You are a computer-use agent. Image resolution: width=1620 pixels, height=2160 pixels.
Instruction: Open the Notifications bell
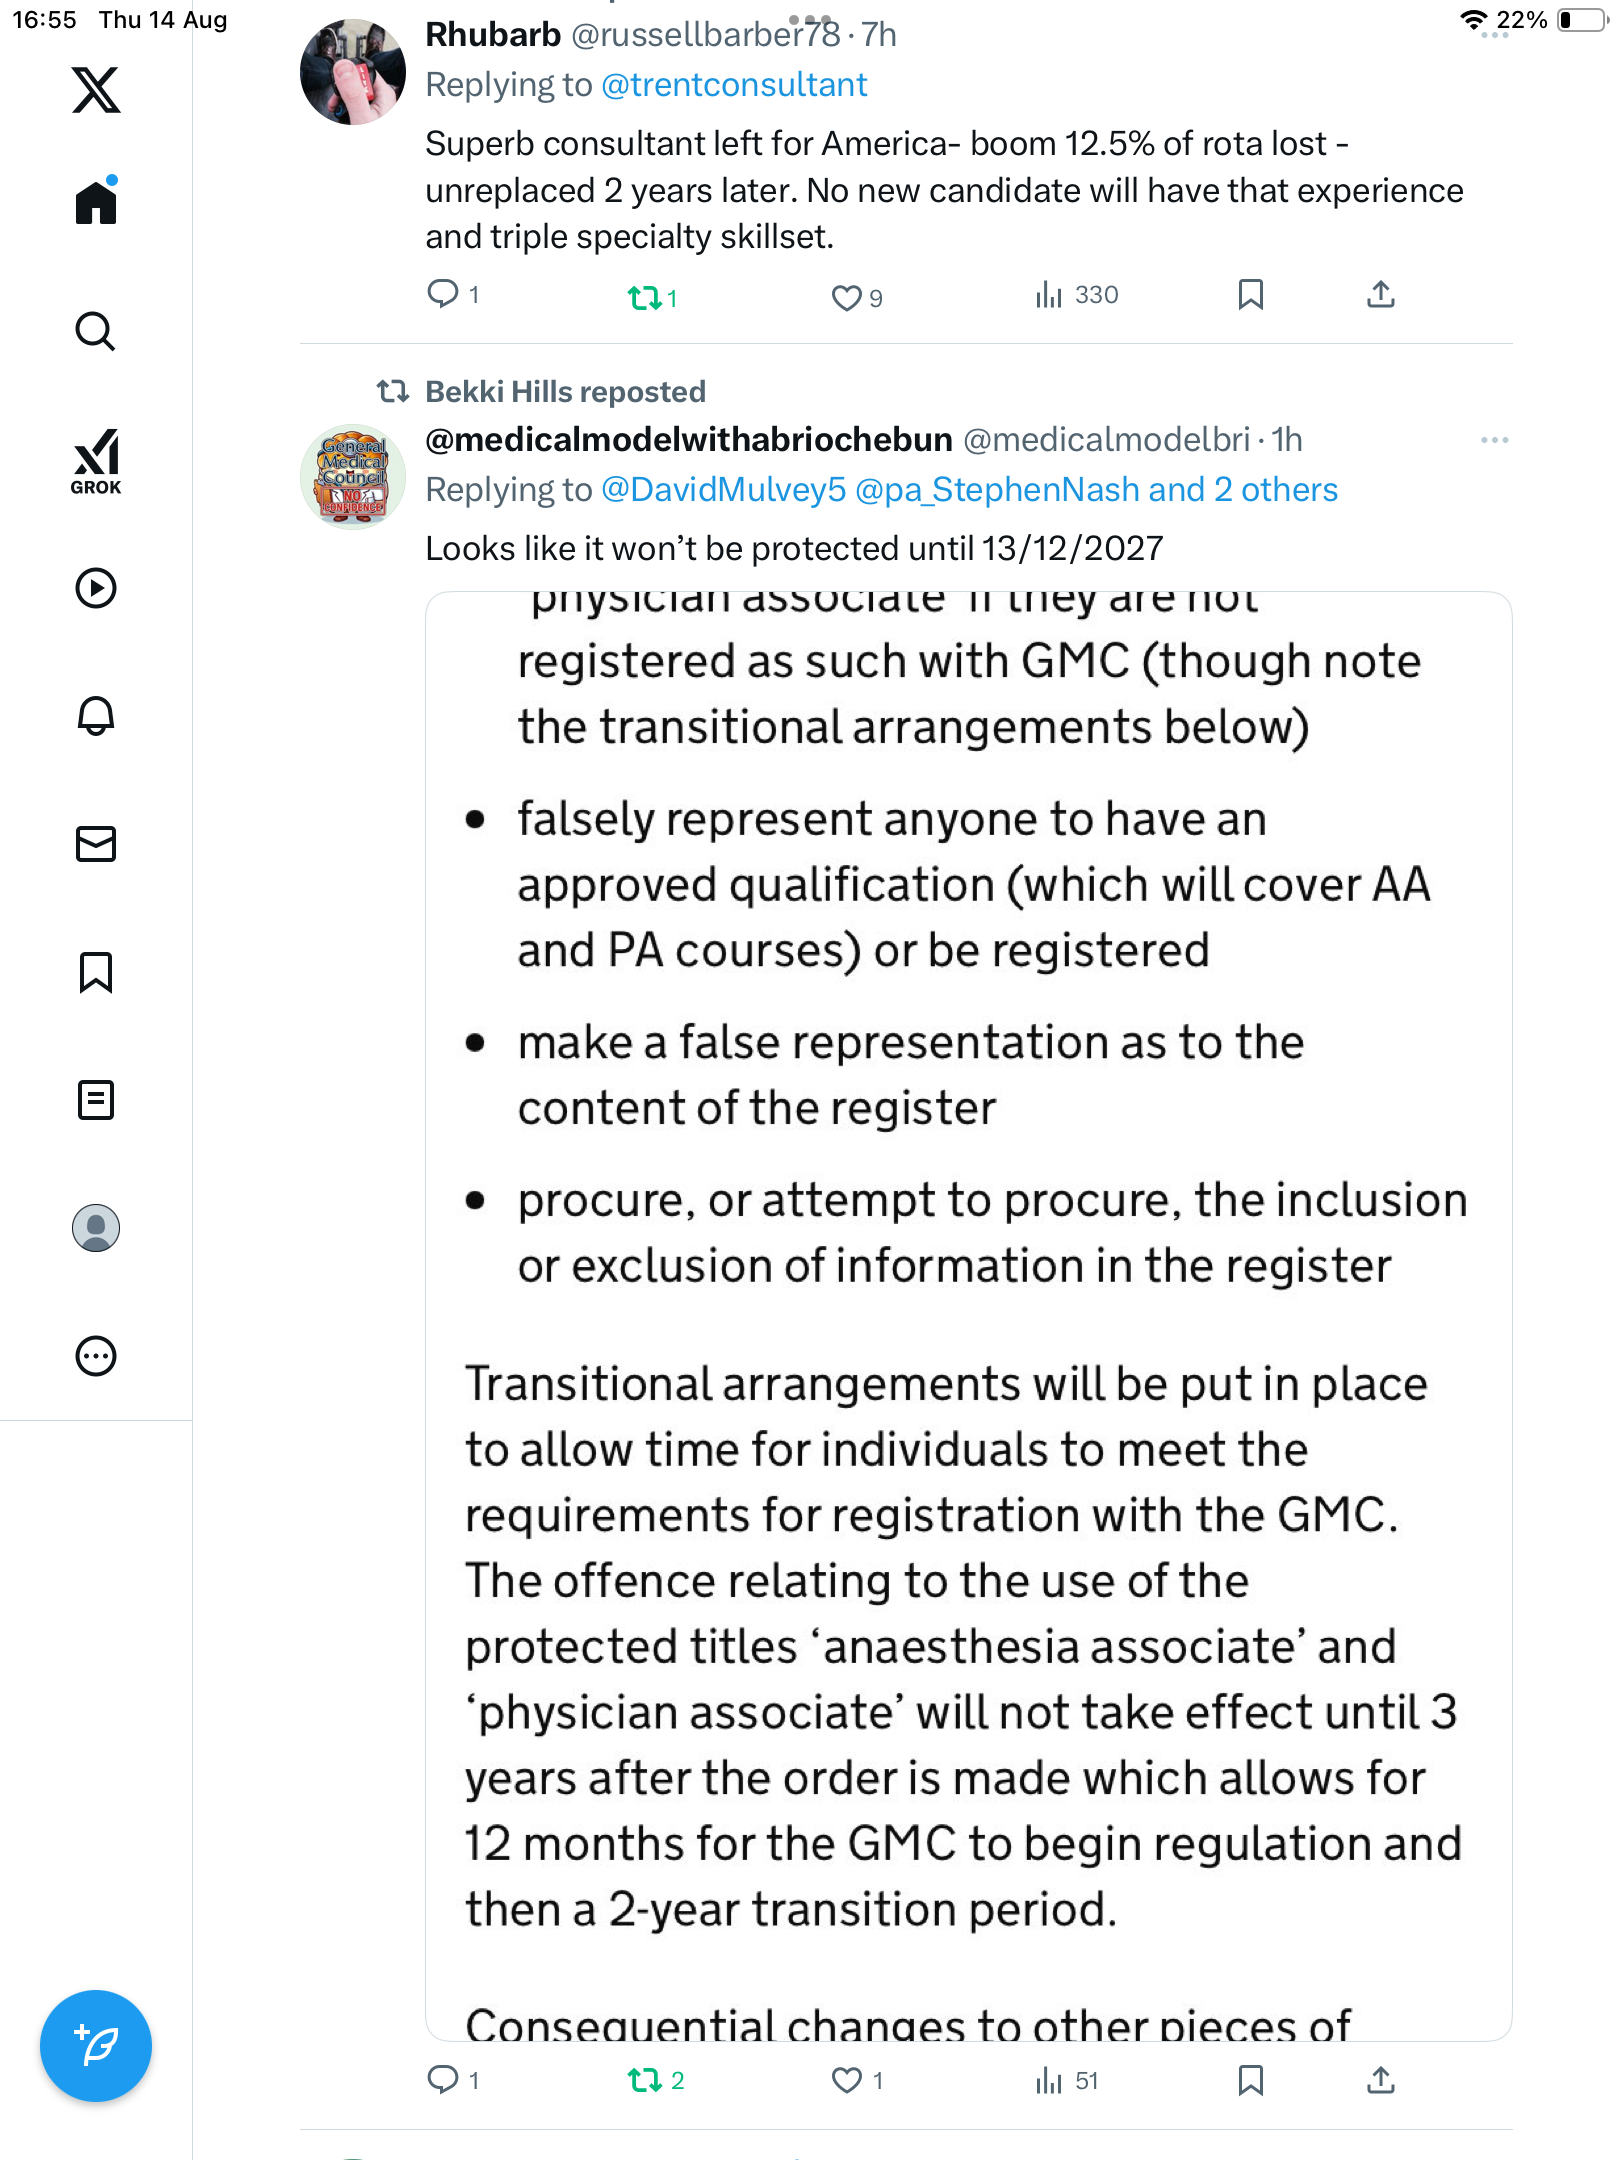(96, 716)
